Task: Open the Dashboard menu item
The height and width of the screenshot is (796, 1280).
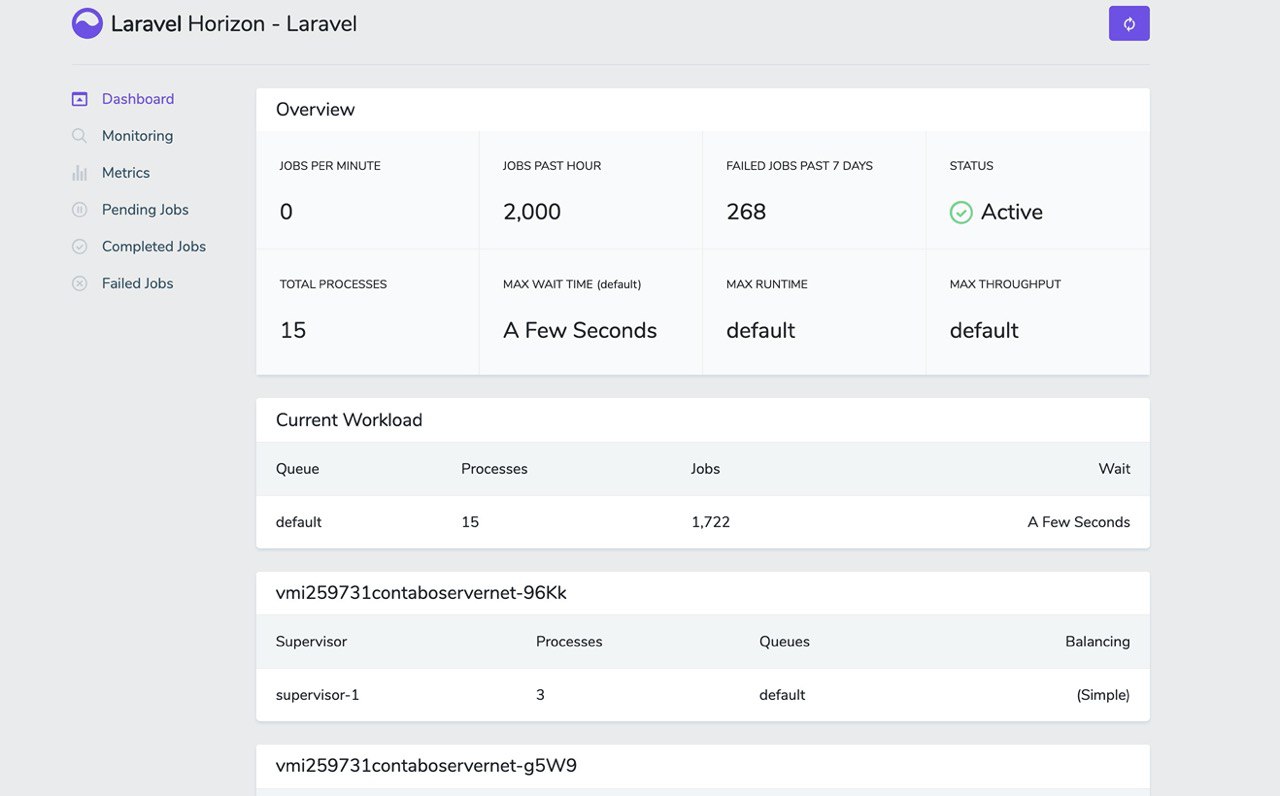Action: click(138, 99)
